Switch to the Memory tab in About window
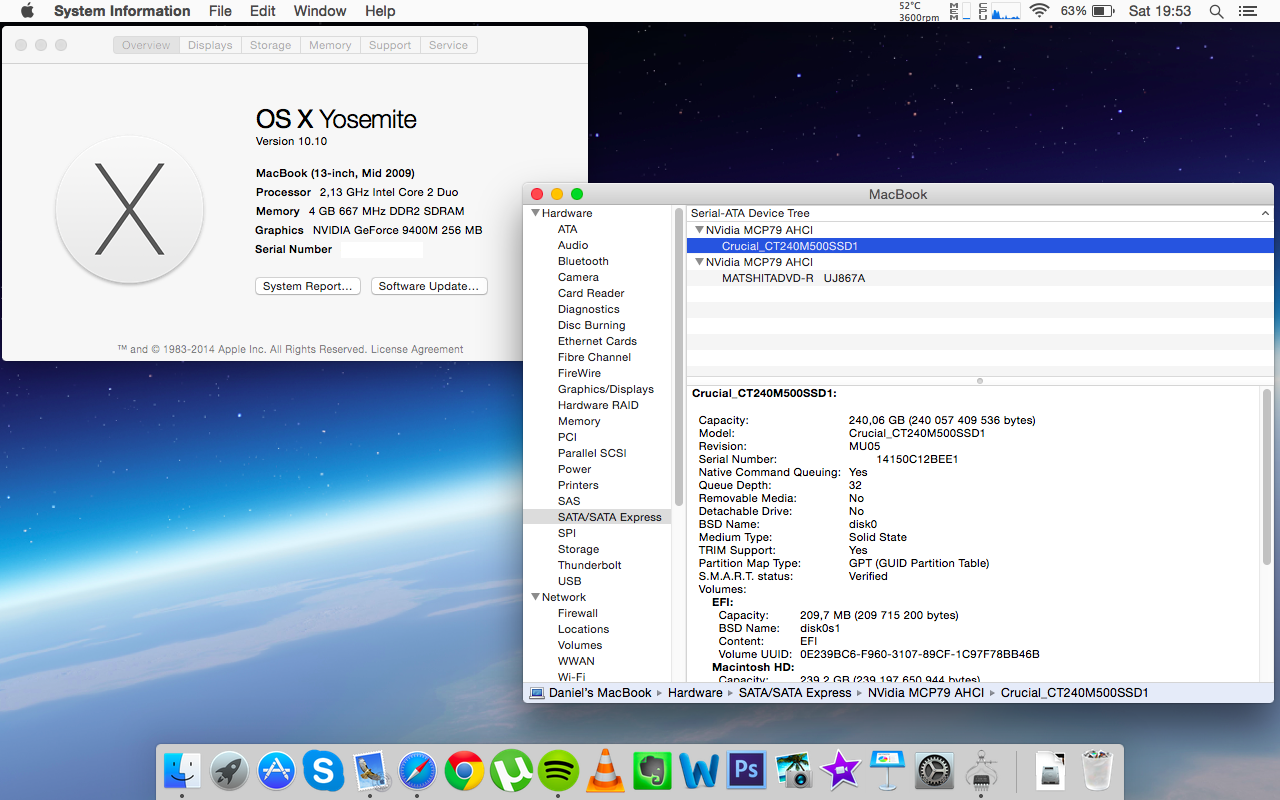 (330, 45)
